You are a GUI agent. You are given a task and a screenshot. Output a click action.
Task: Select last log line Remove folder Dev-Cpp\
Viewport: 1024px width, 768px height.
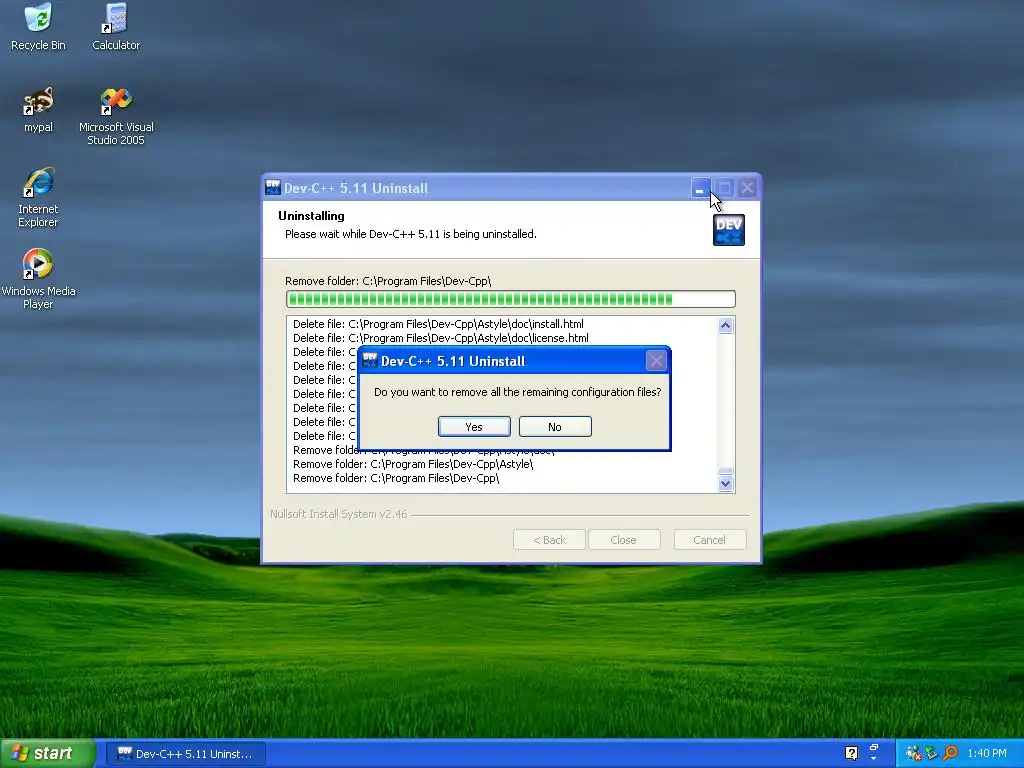point(396,478)
